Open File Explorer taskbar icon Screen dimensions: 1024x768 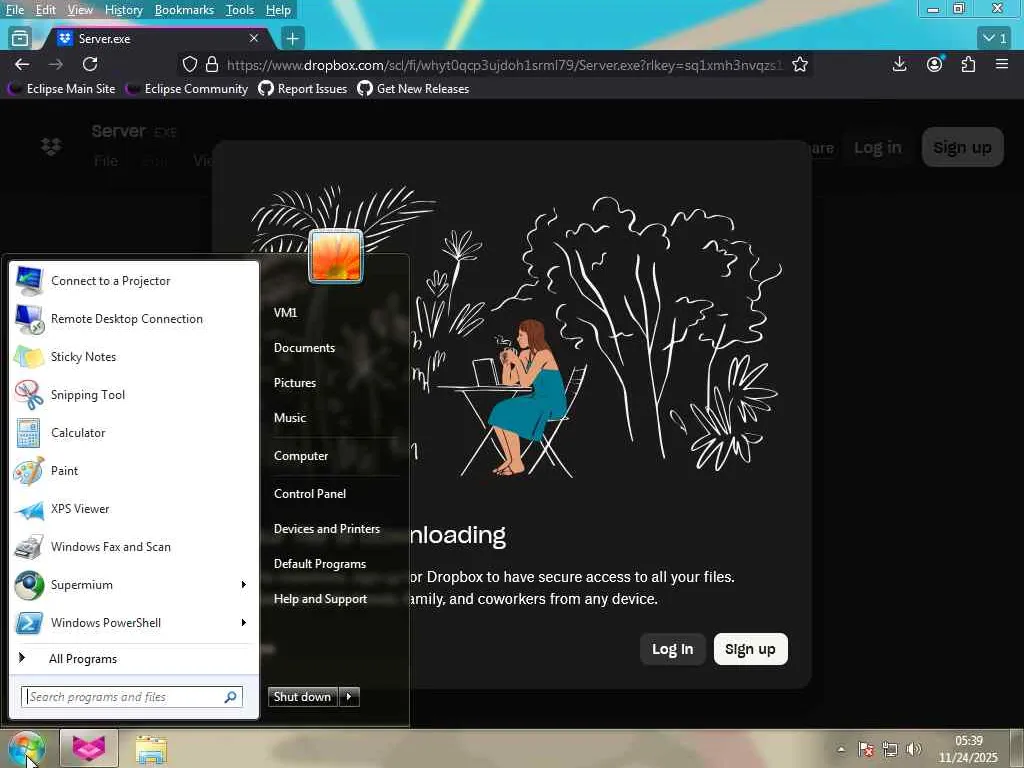151,749
